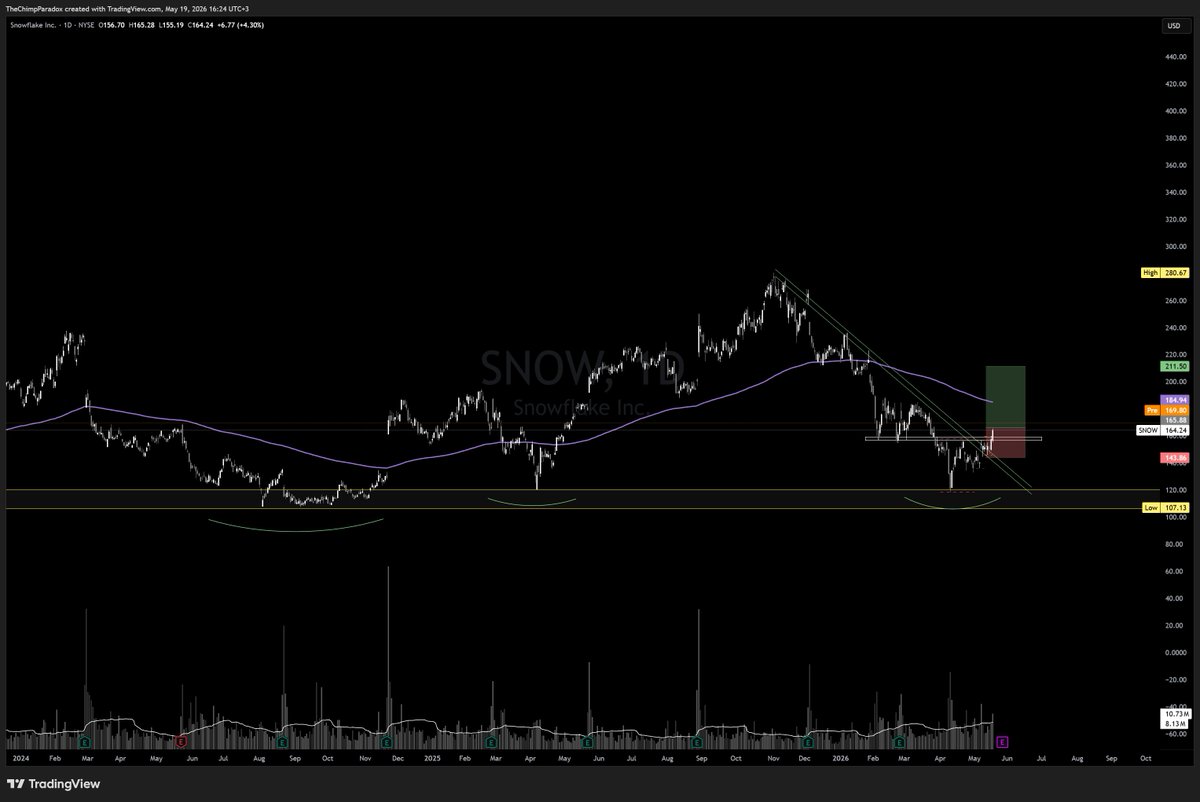The height and width of the screenshot is (802, 1200).
Task: Click the red 143.86 stop price label
Action: click(1174, 457)
